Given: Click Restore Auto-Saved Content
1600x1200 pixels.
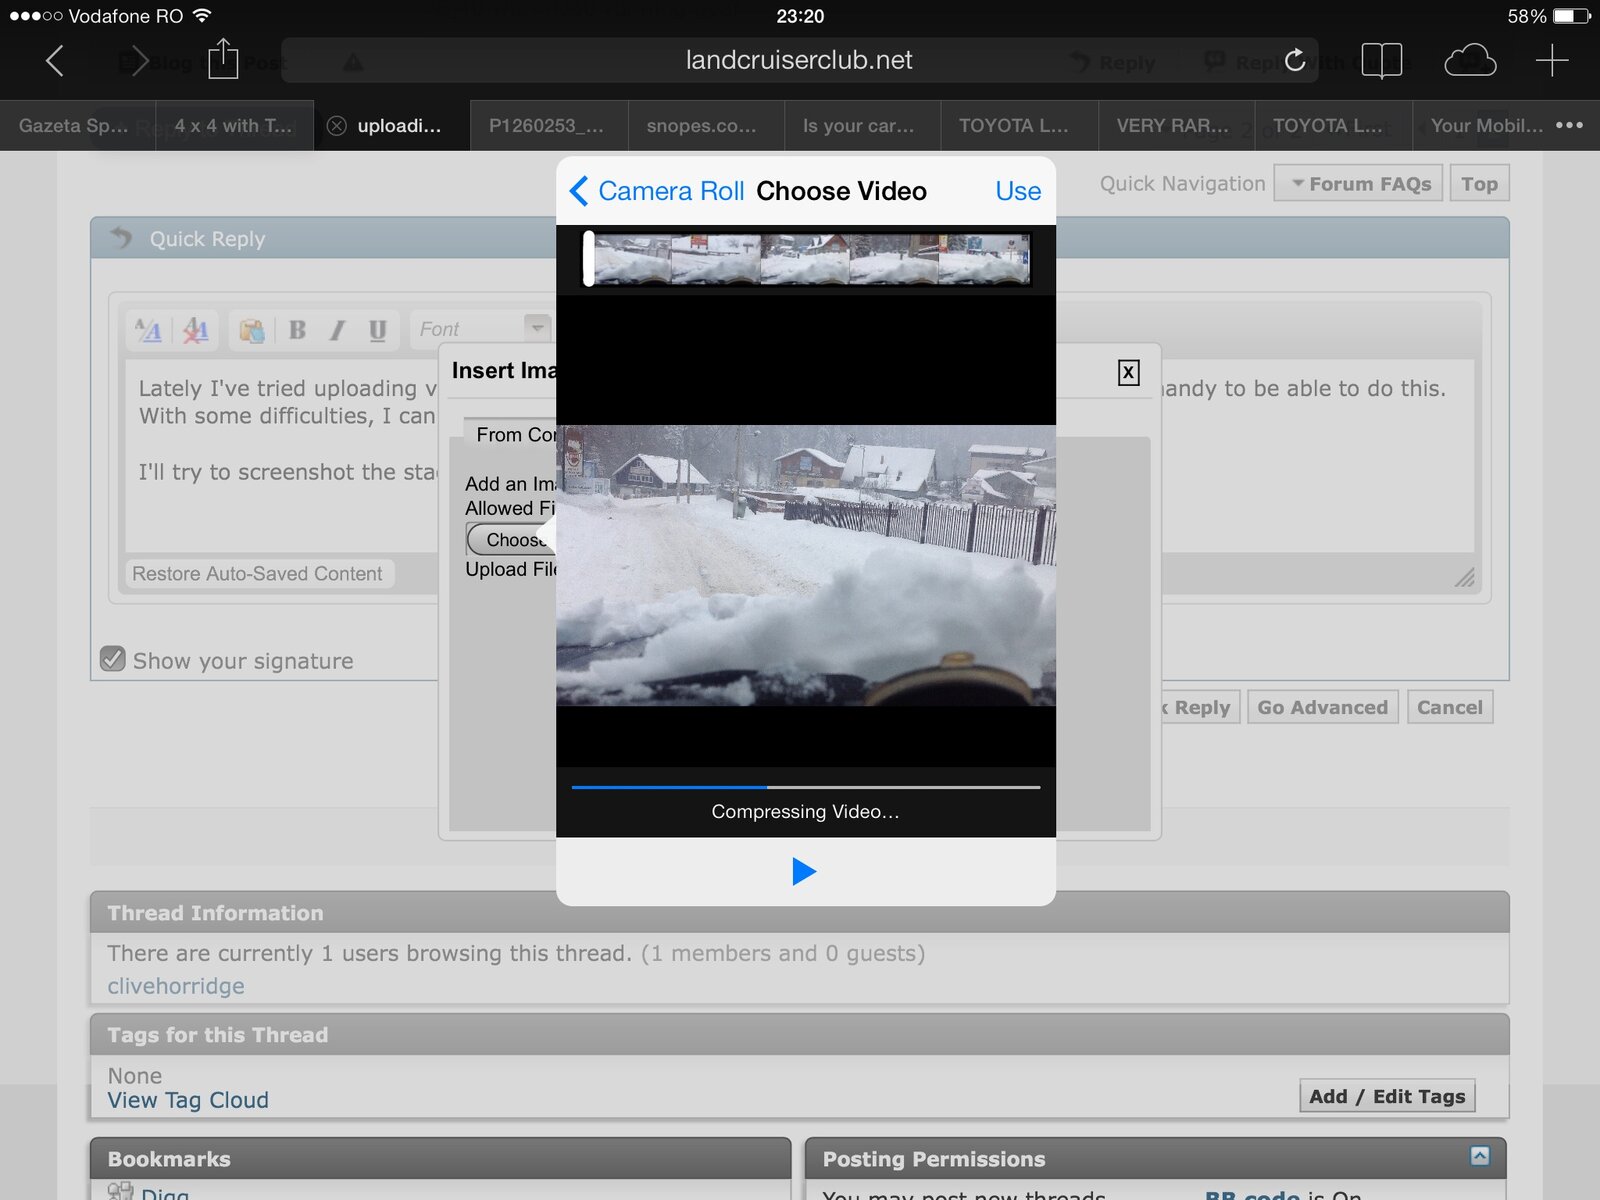Looking at the screenshot, I should coord(257,574).
